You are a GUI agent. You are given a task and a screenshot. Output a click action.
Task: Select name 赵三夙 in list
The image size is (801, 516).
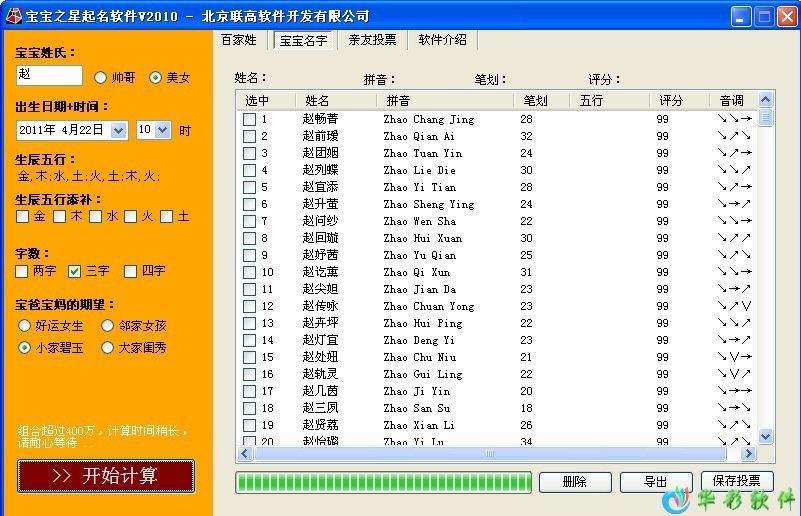click(x=320, y=408)
